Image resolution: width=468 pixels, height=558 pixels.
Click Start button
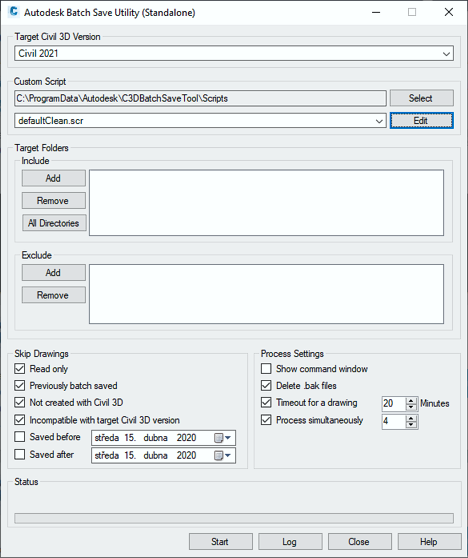(x=221, y=542)
